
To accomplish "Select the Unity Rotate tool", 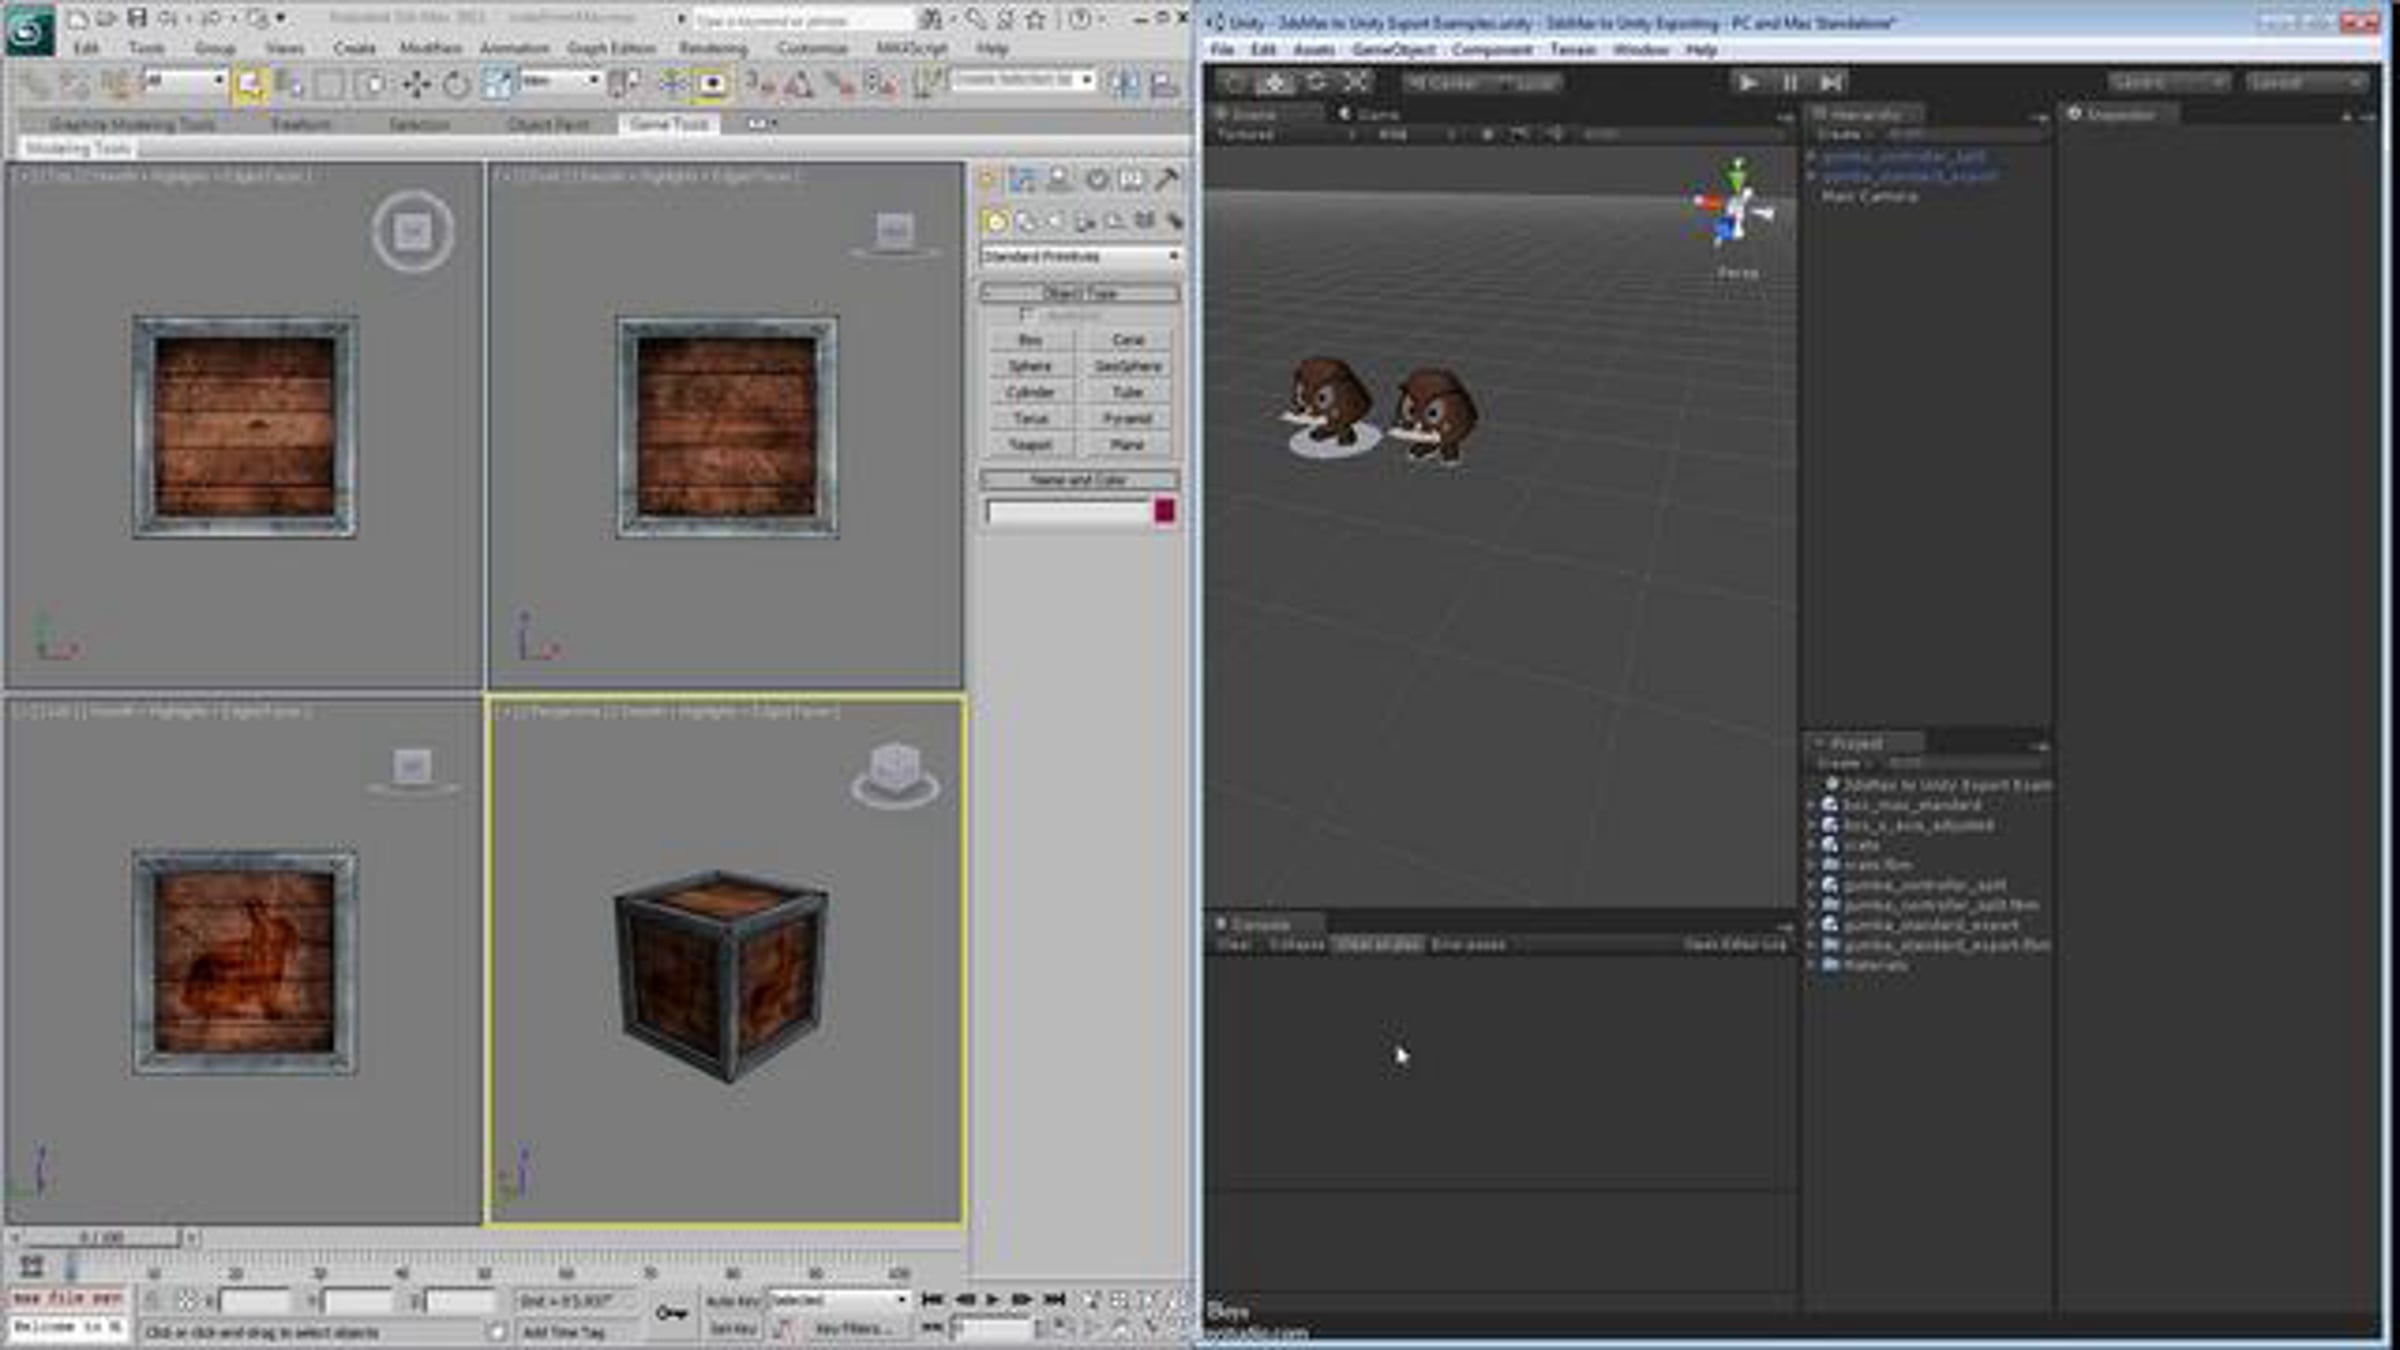I will (x=1316, y=83).
